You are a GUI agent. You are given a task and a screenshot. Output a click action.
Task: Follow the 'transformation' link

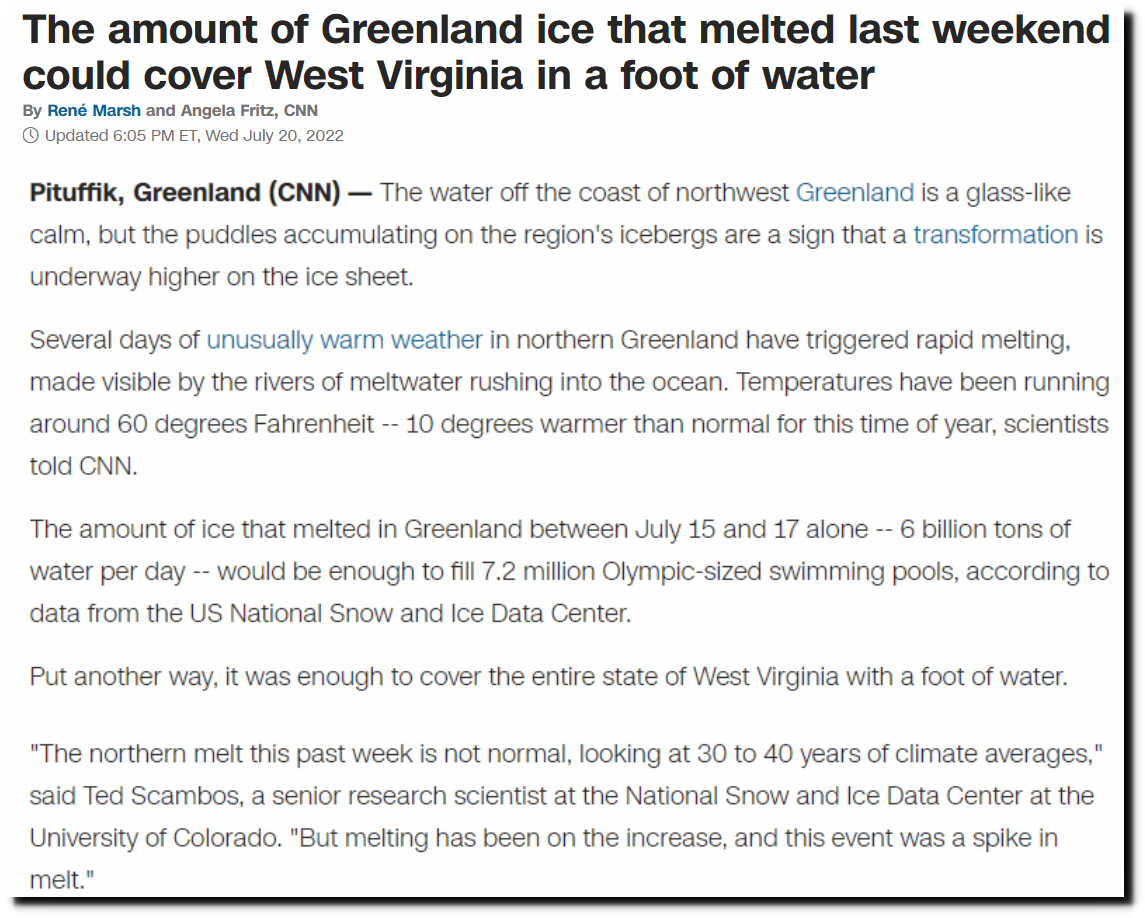tap(995, 235)
